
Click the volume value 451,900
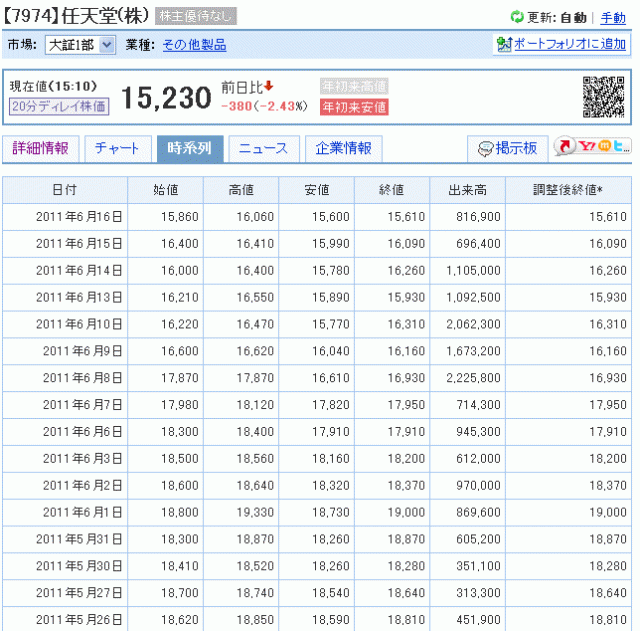point(478,620)
